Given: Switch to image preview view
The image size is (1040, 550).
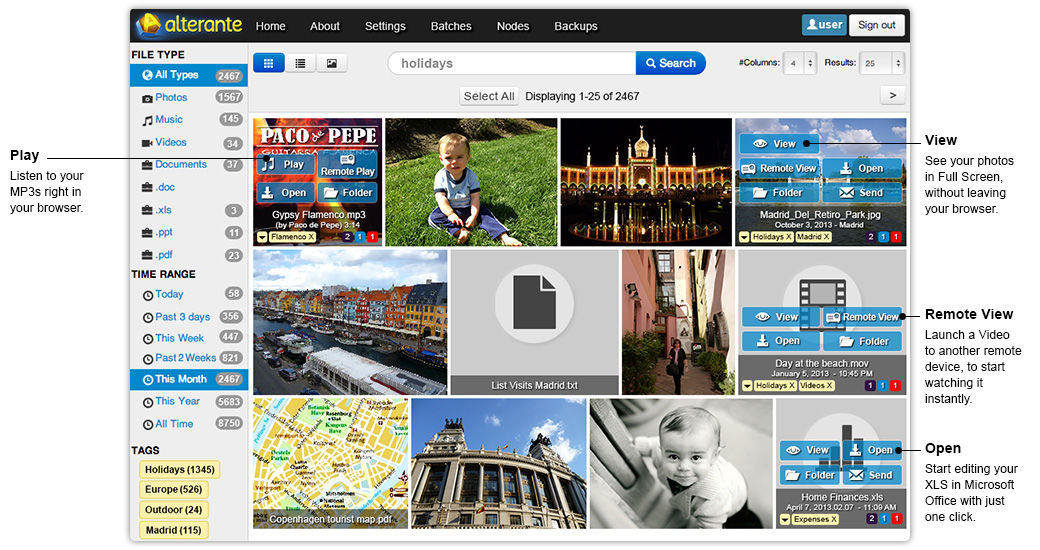Looking at the screenshot, I should tap(332, 63).
